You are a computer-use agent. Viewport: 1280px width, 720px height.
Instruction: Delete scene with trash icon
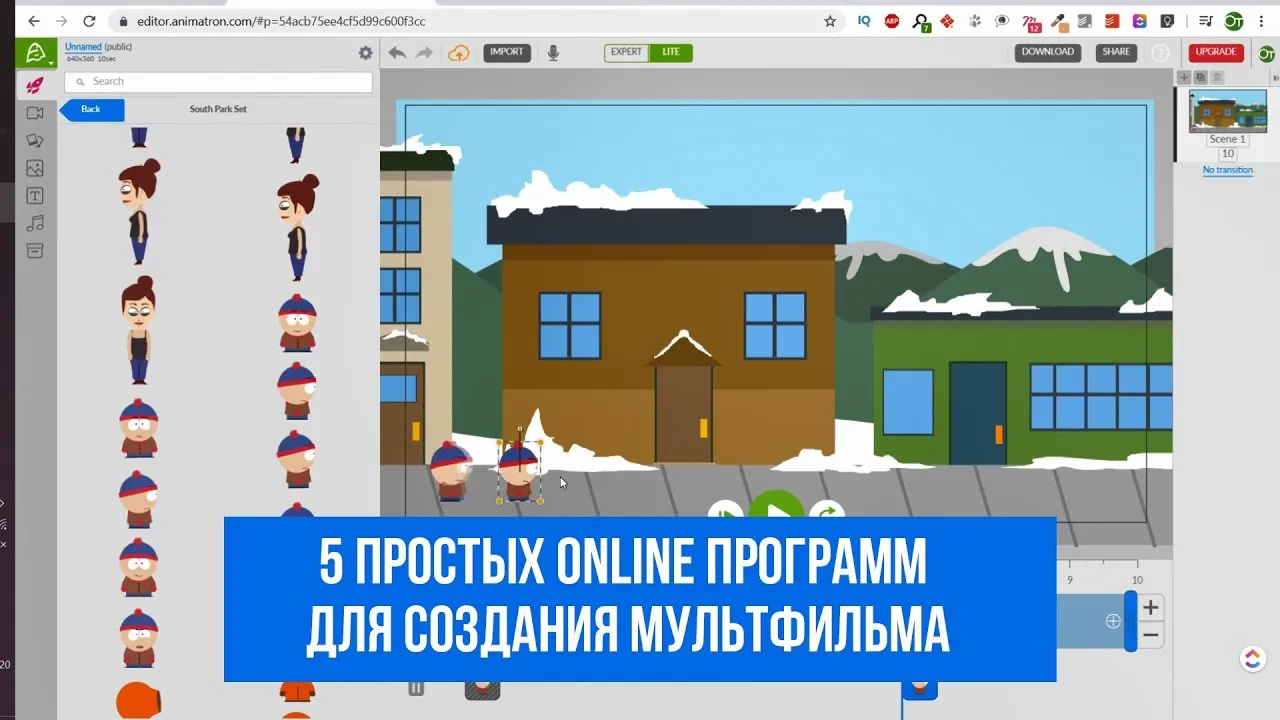(x=1217, y=77)
